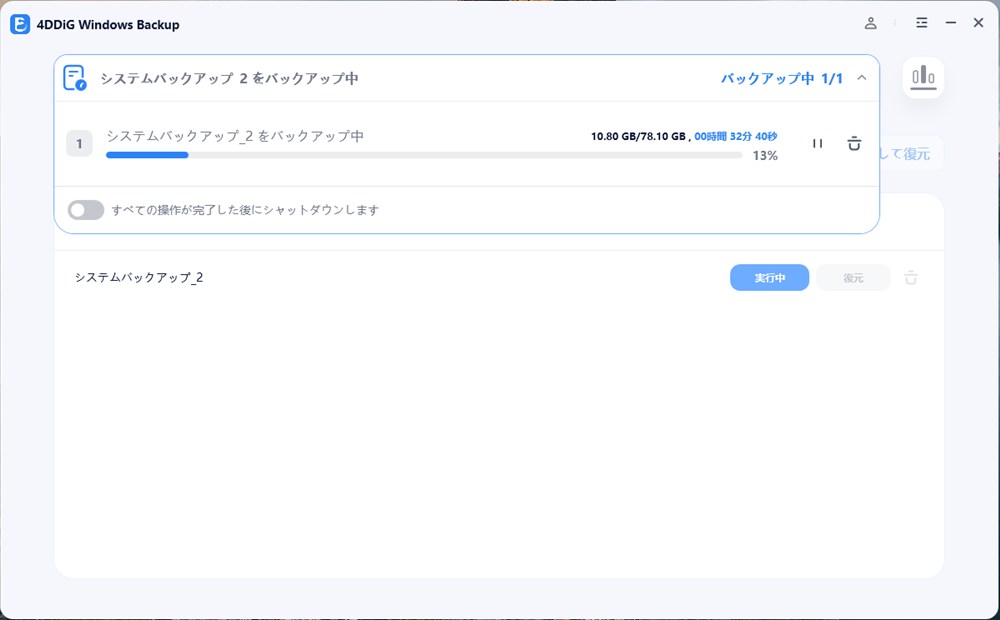
Task: Click the システムバックアップ 2 をバックアップ中 header
Action: 229,78
